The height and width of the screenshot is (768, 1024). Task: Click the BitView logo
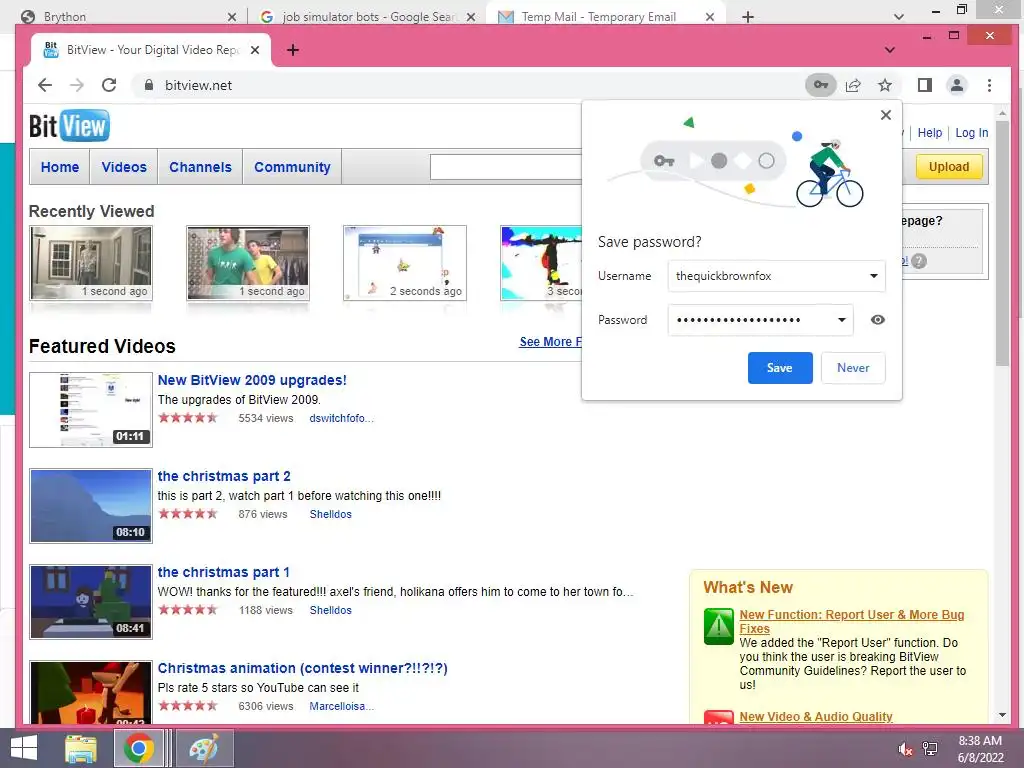(x=69, y=125)
